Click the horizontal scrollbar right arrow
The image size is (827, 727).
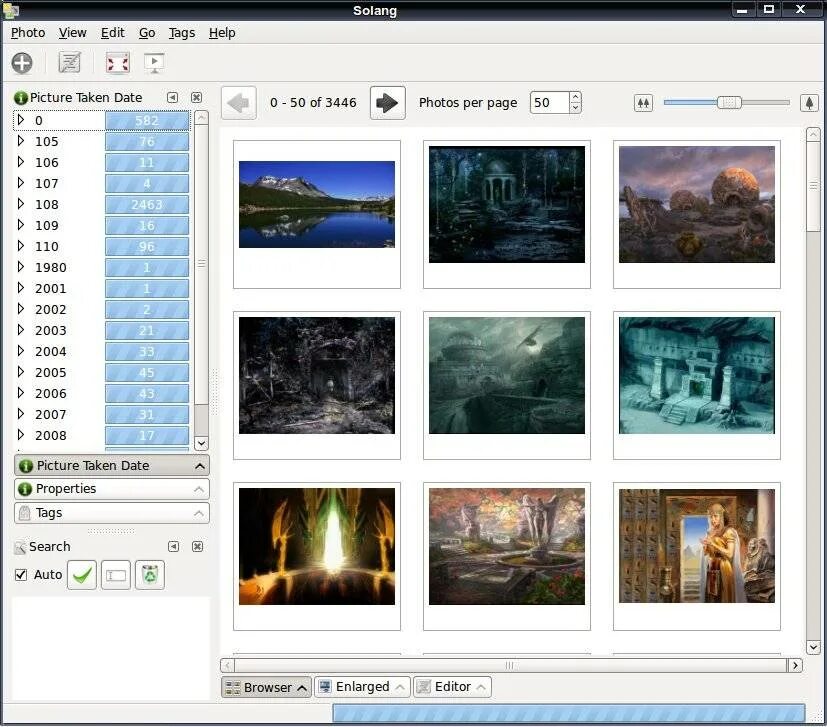pyautogui.click(x=795, y=665)
